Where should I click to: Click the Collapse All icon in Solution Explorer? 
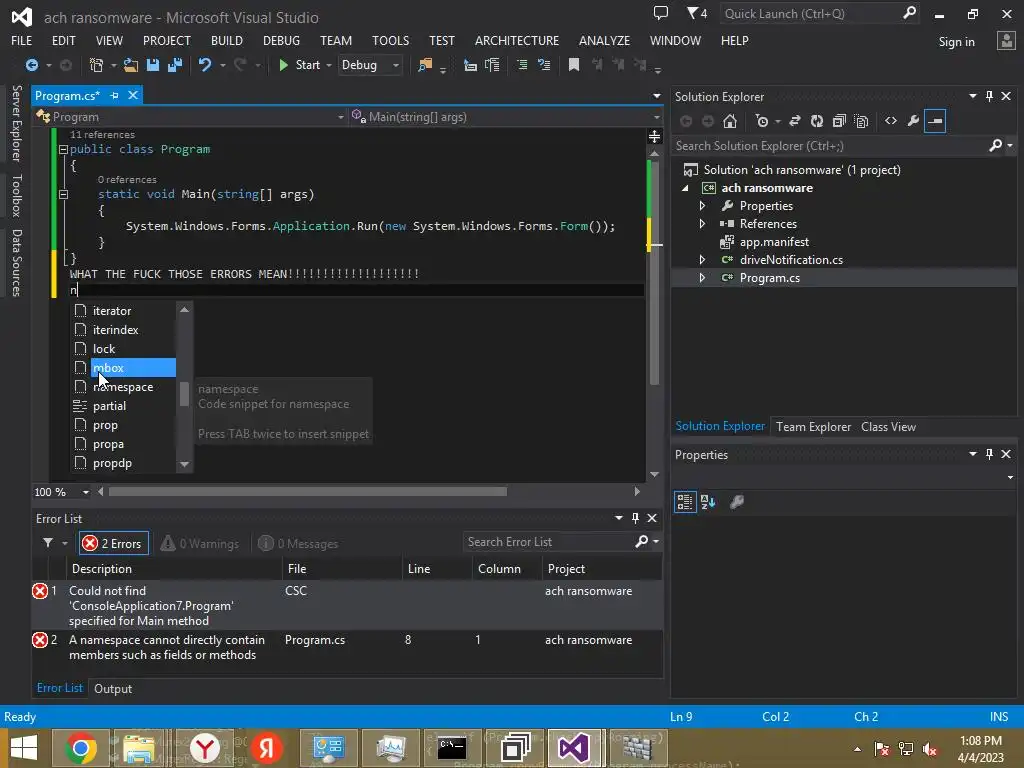(839, 121)
